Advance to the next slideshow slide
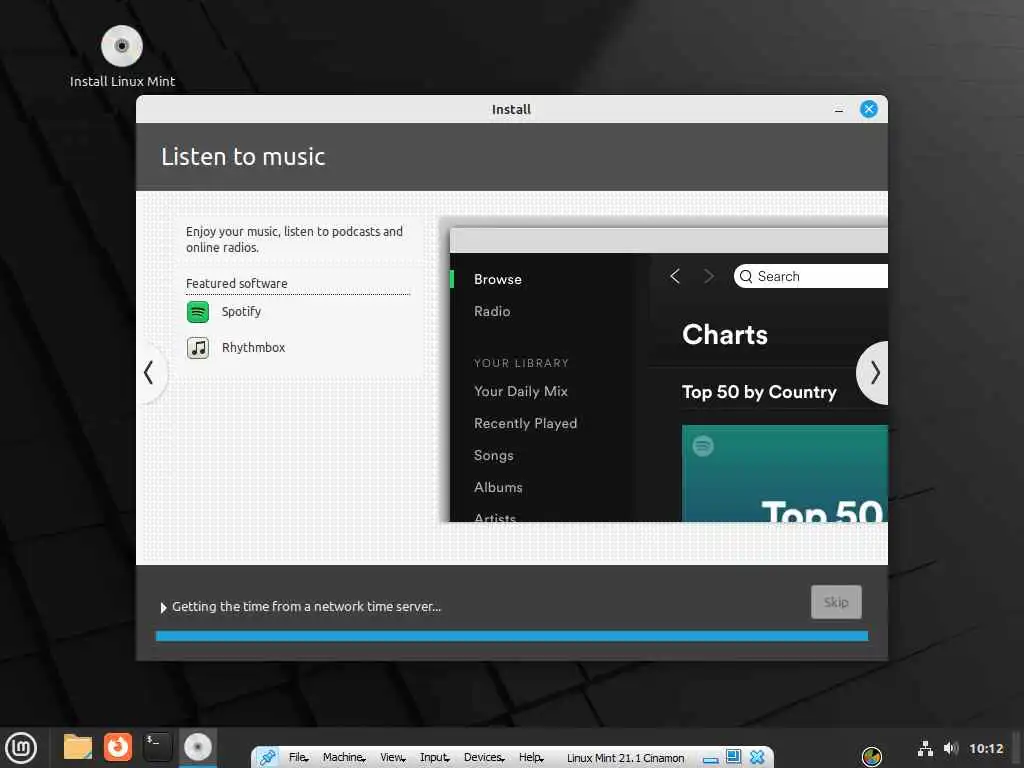The width and height of the screenshot is (1024, 768). pos(873,373)
